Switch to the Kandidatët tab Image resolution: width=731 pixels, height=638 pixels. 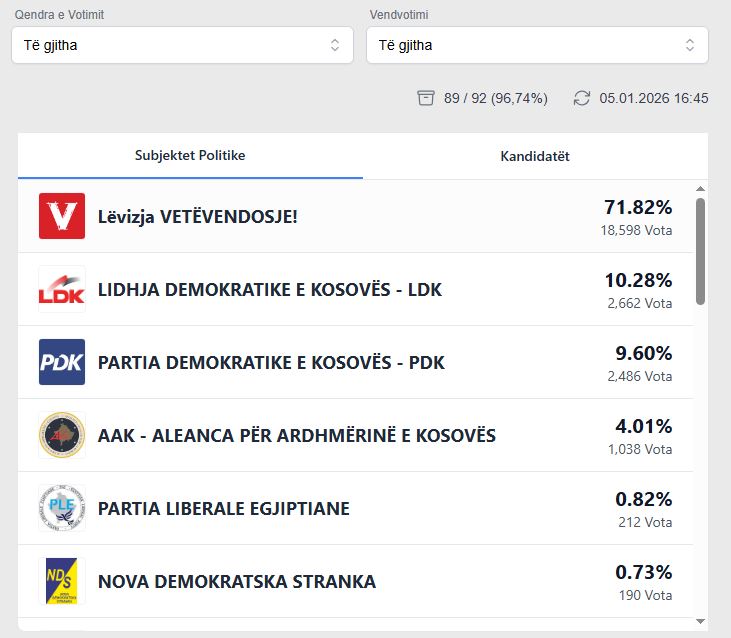click(535, 156)
